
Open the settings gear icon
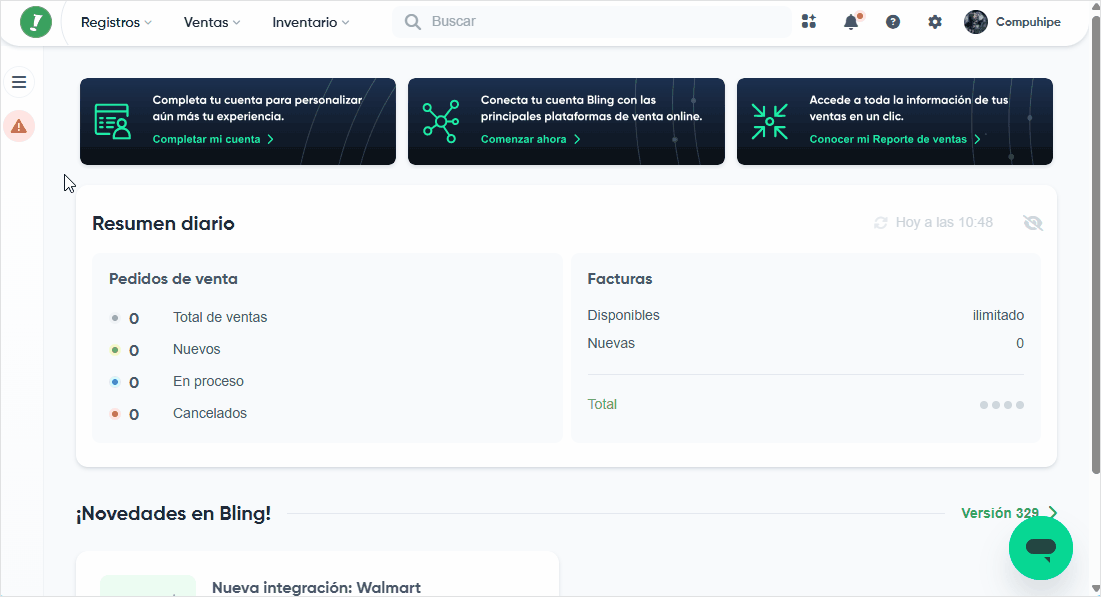click(935, 22)
